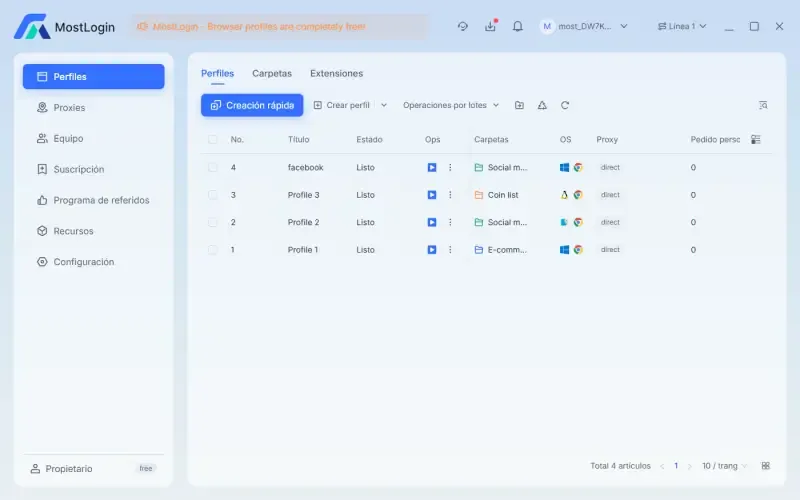800x500 pixels.
Task: Launch Profile 3 with play icon
Action: tap(432, 195)
